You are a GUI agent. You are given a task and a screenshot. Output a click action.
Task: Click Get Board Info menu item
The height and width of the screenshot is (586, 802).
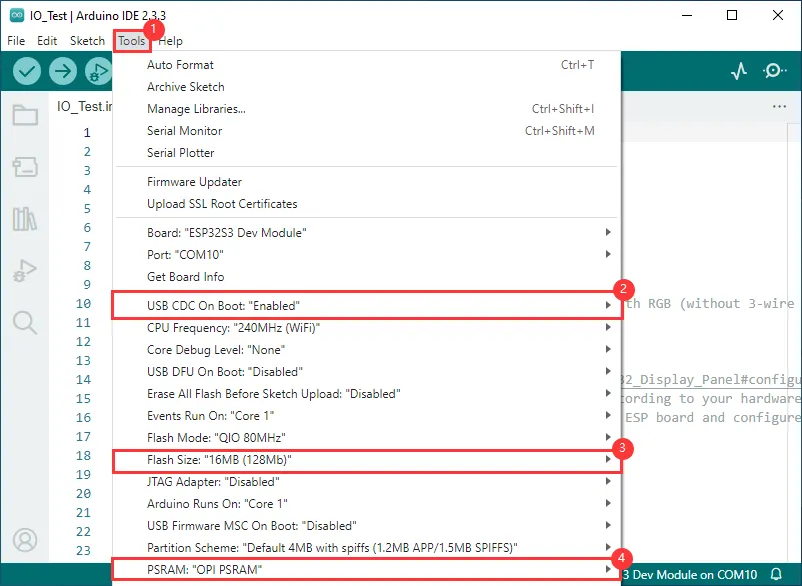click(x=186, y=277)
